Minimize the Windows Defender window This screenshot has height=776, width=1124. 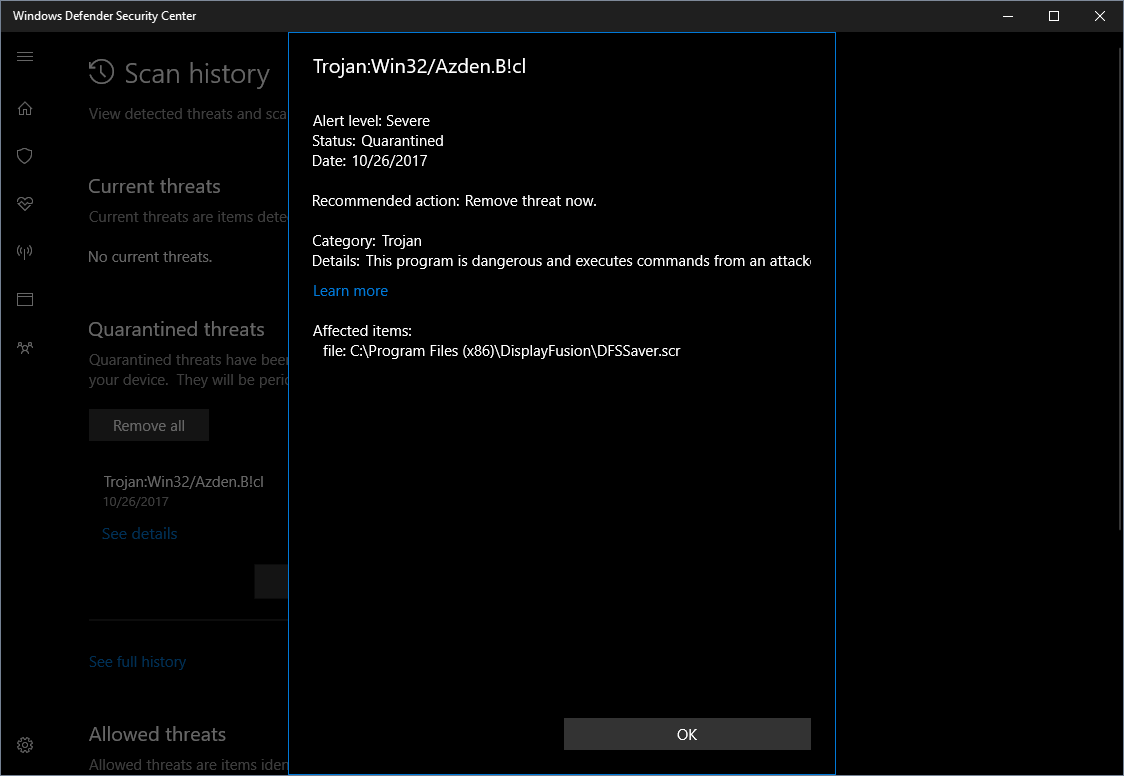[1008, 16]
